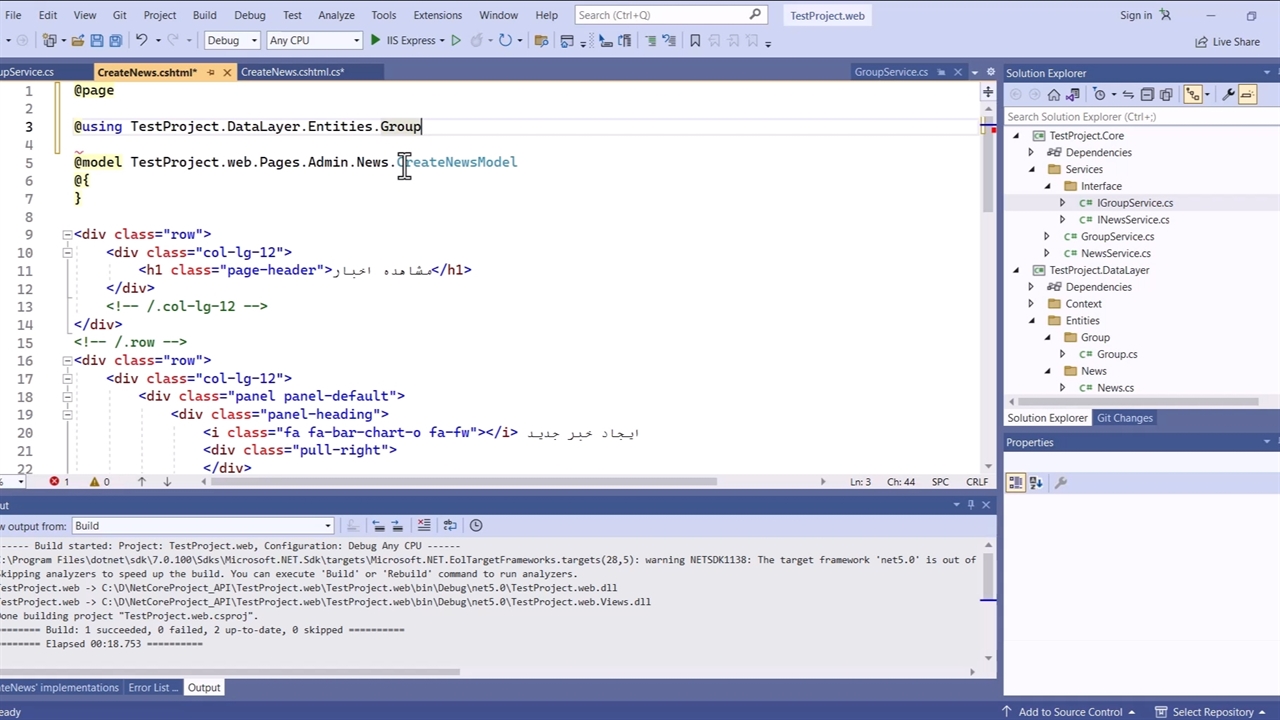Click Clear All icon in Output panel
Screen dimensions: 1280x720
point(424,525)
